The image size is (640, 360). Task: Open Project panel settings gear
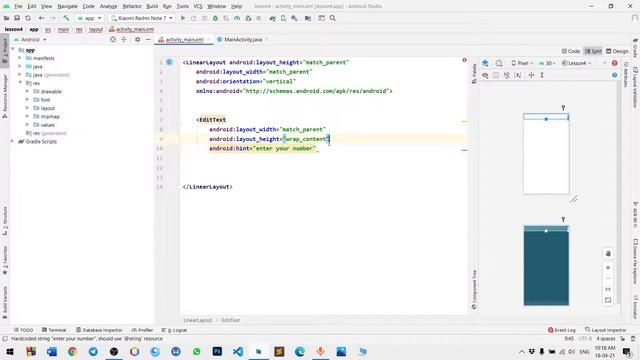(138, 40)
